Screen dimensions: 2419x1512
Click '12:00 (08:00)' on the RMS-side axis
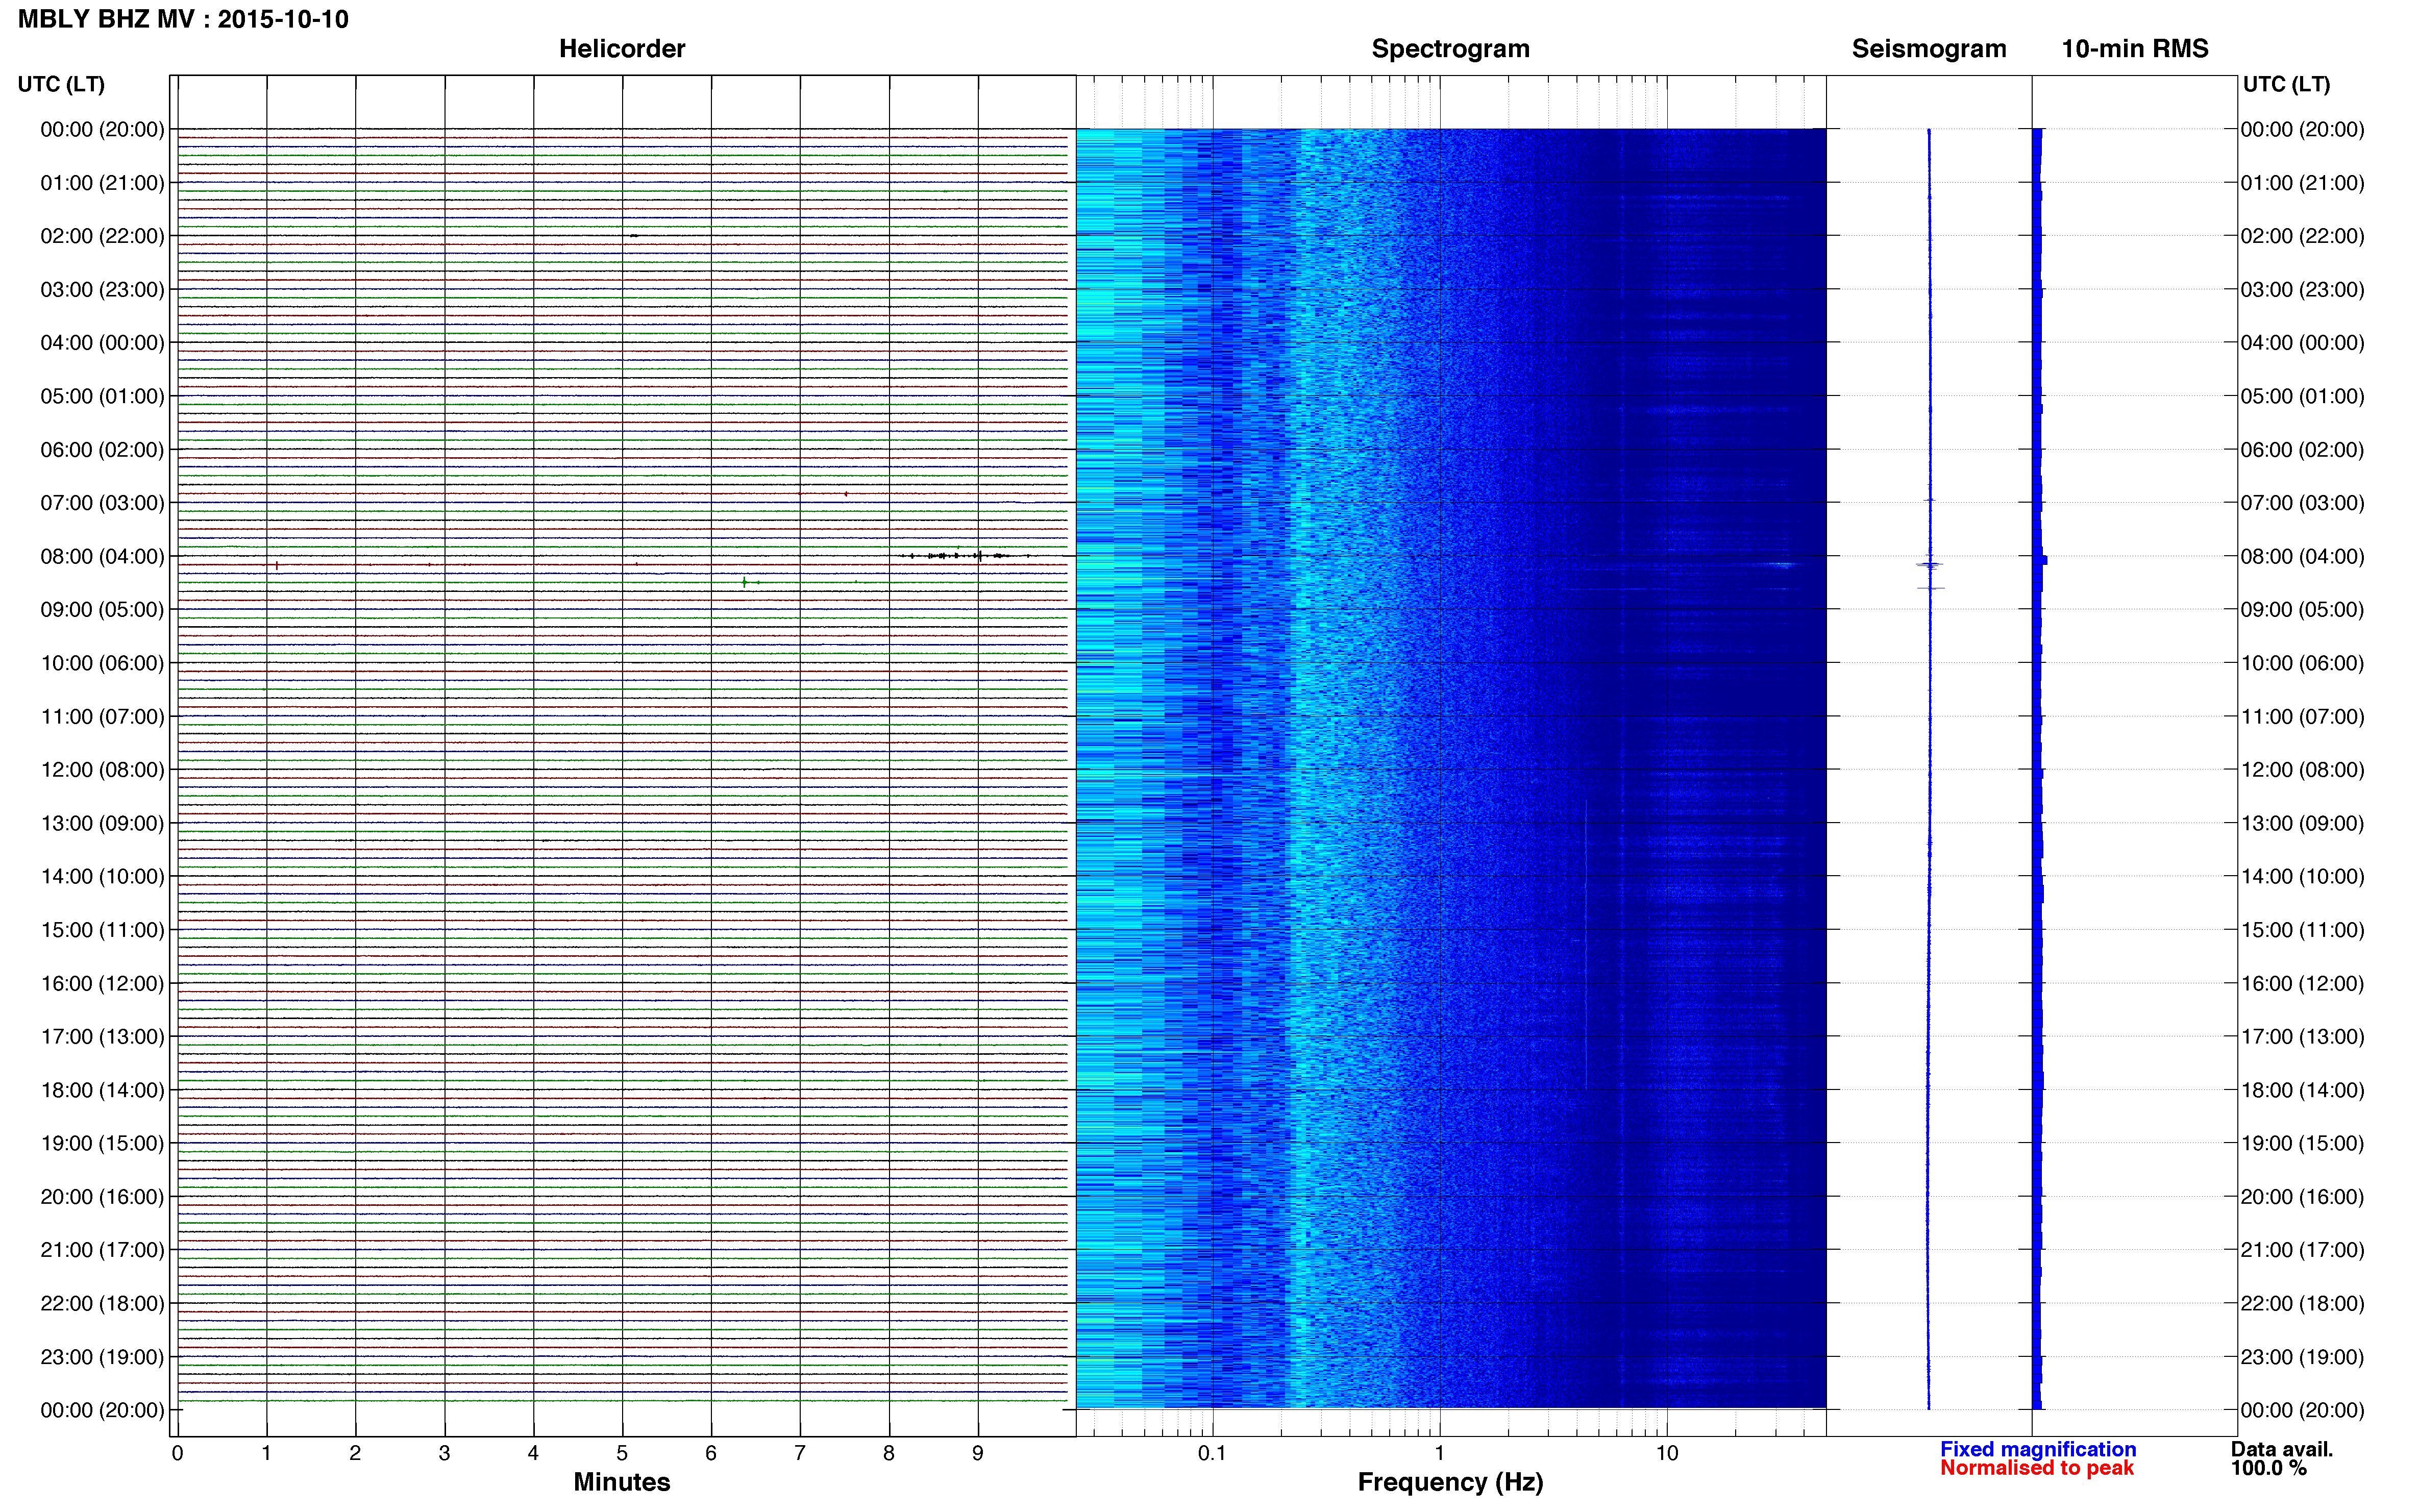tap(2303, 770)
